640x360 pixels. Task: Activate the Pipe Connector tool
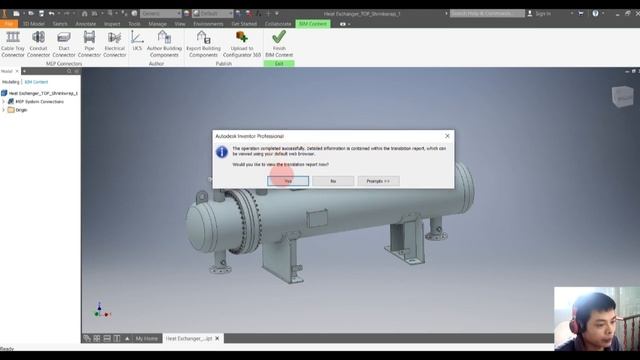89,44
